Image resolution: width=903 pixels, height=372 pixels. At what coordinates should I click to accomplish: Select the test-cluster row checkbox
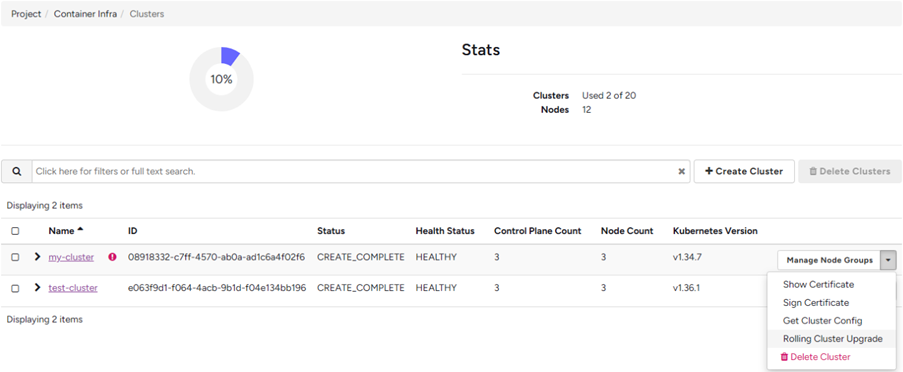(x=16, y=288)
